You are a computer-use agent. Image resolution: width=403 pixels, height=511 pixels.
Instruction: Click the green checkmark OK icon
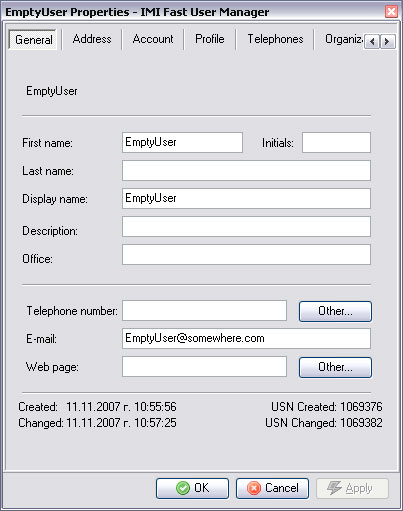pyautogui.click(x=183, y=488)
